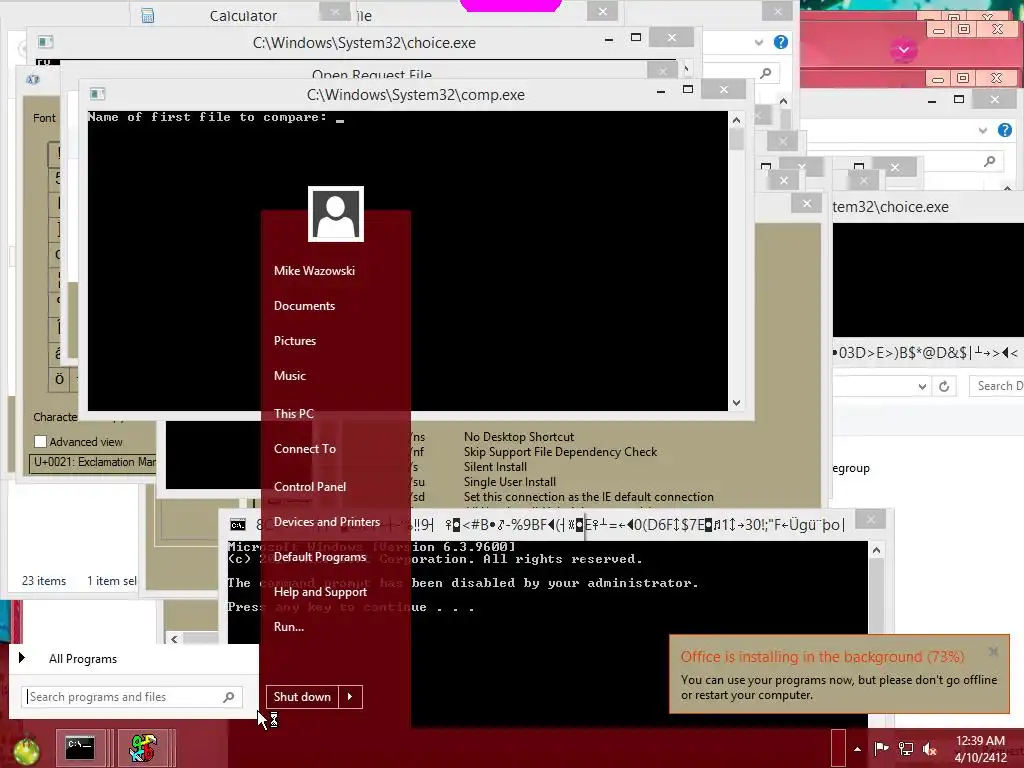1024x768 pixels.
Task: Click search magnifier in top Explorer window
Action: click(x=765, y=73)
